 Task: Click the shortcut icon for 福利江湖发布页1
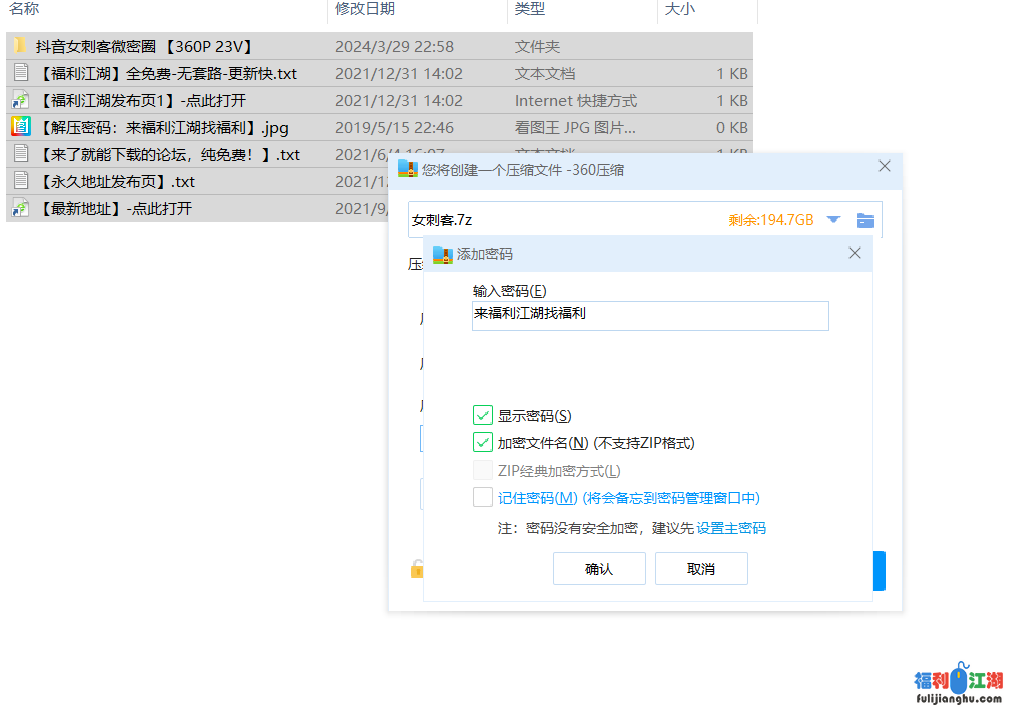tap(20, 100)
